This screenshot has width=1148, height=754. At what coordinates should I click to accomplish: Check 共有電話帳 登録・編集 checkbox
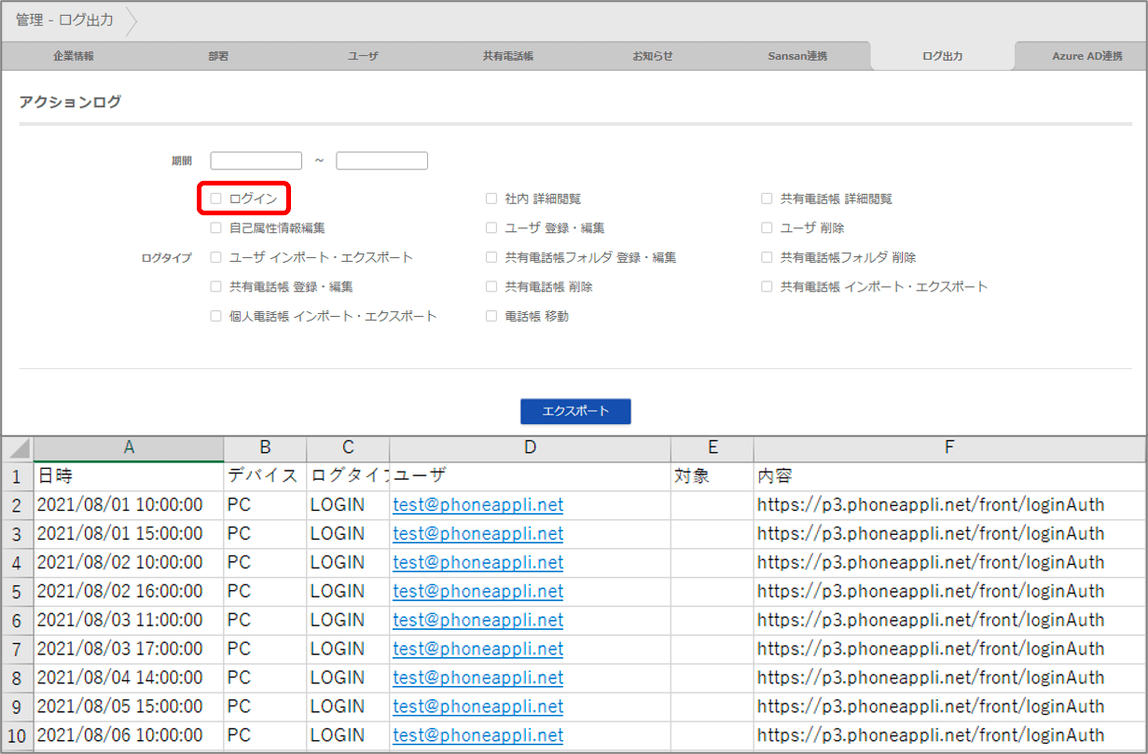click(215, 286)
